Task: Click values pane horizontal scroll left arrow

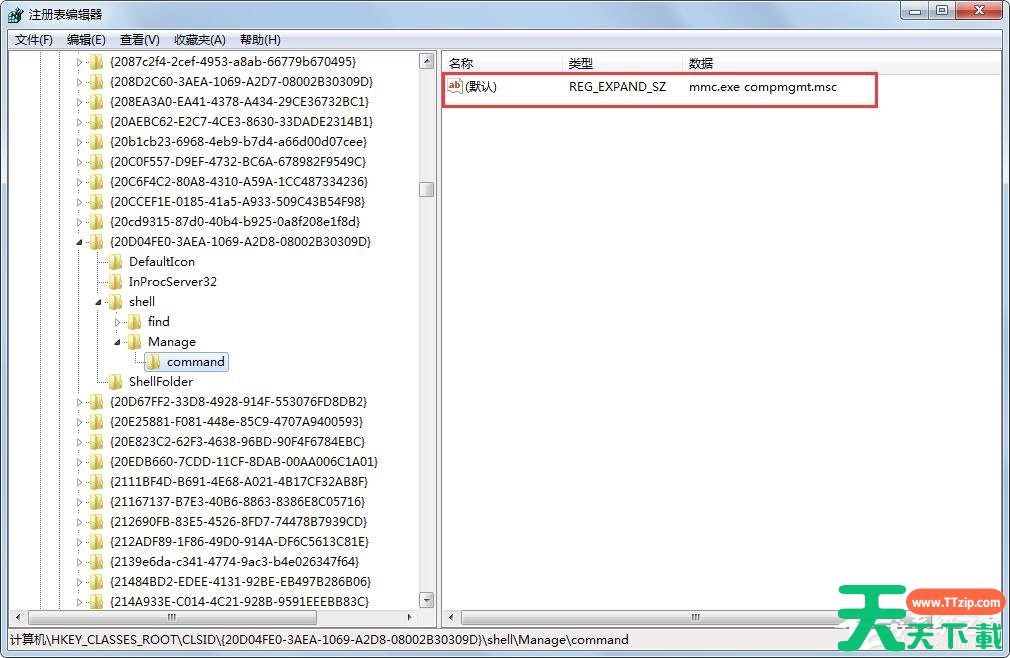Action: [451, 617]
